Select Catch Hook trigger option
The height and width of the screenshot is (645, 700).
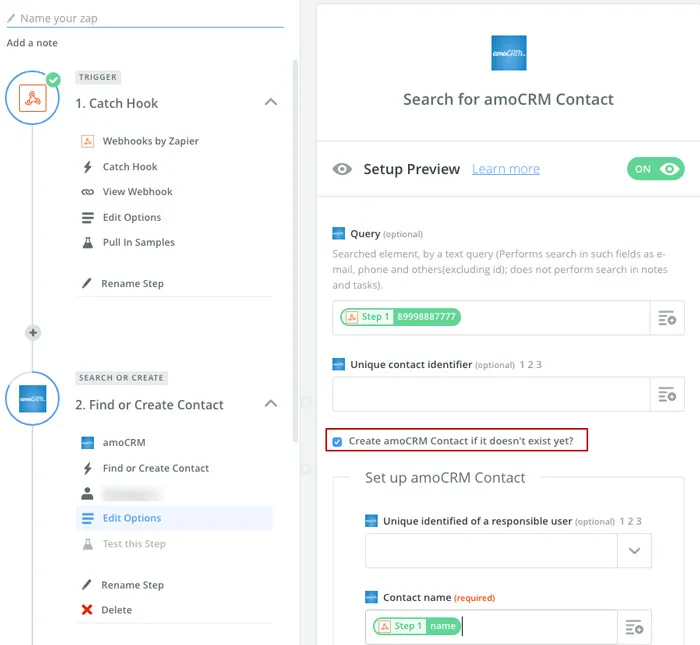click(130, 166)
